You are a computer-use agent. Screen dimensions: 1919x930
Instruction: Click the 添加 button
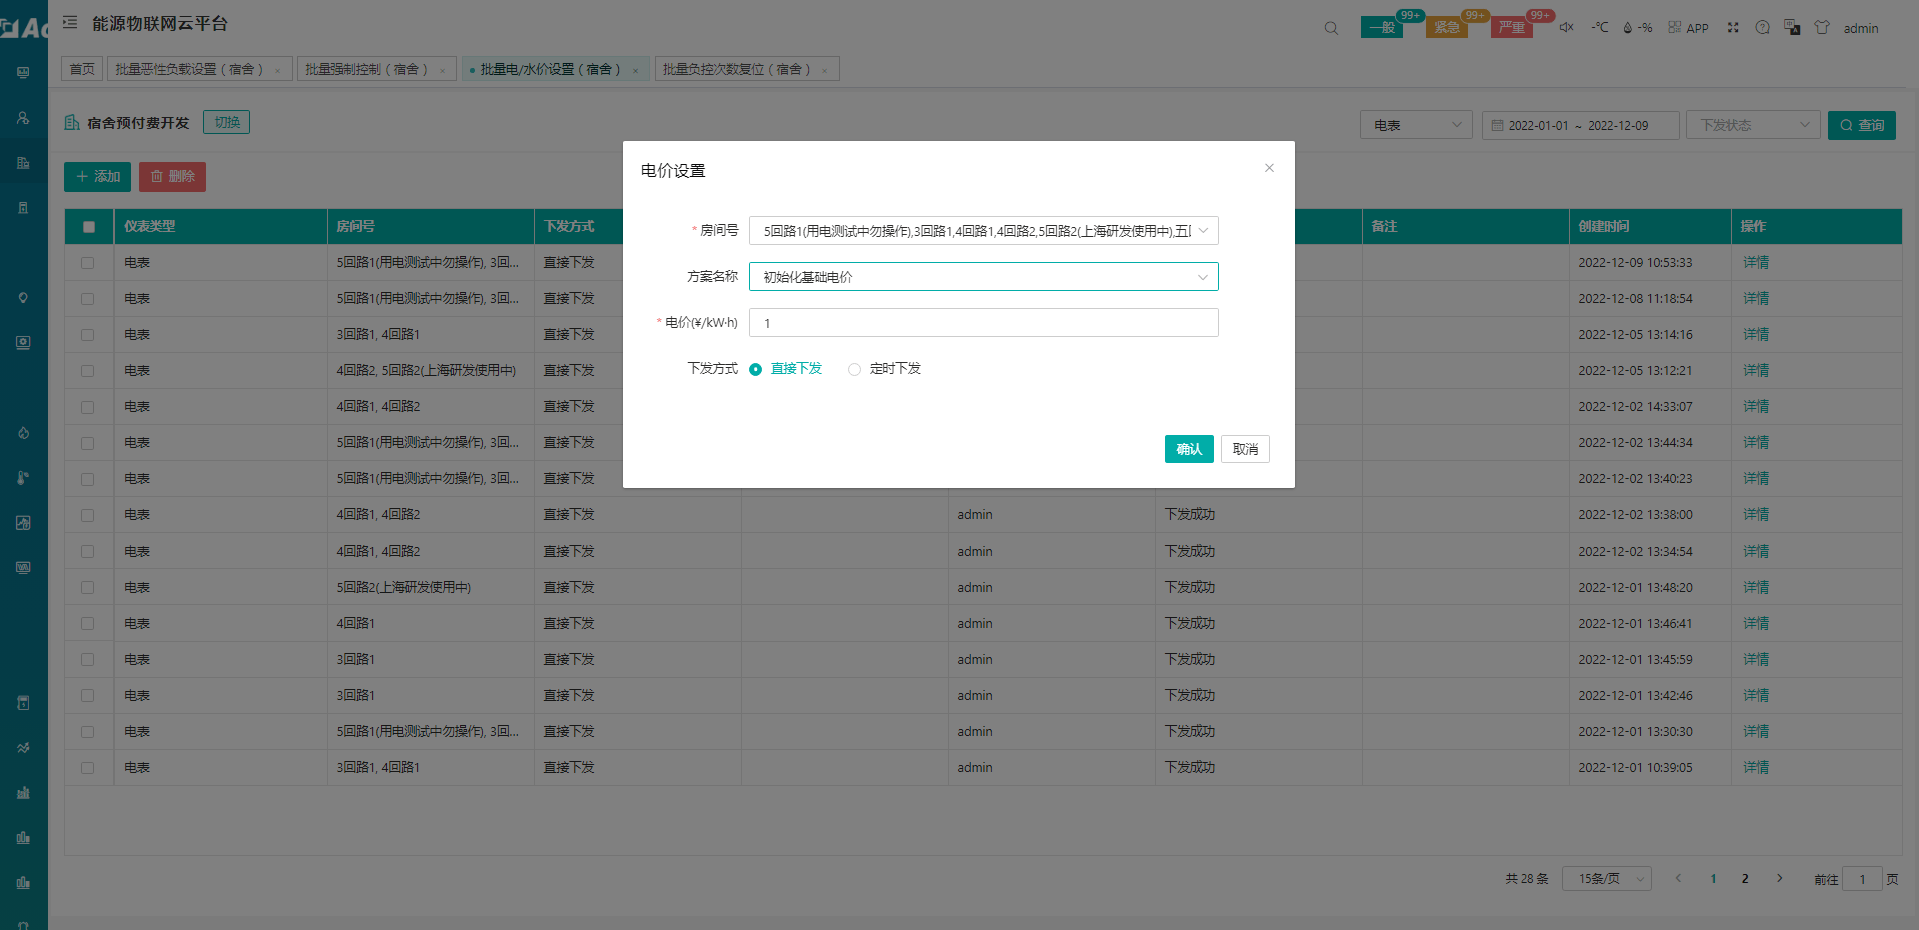[97, 177]
